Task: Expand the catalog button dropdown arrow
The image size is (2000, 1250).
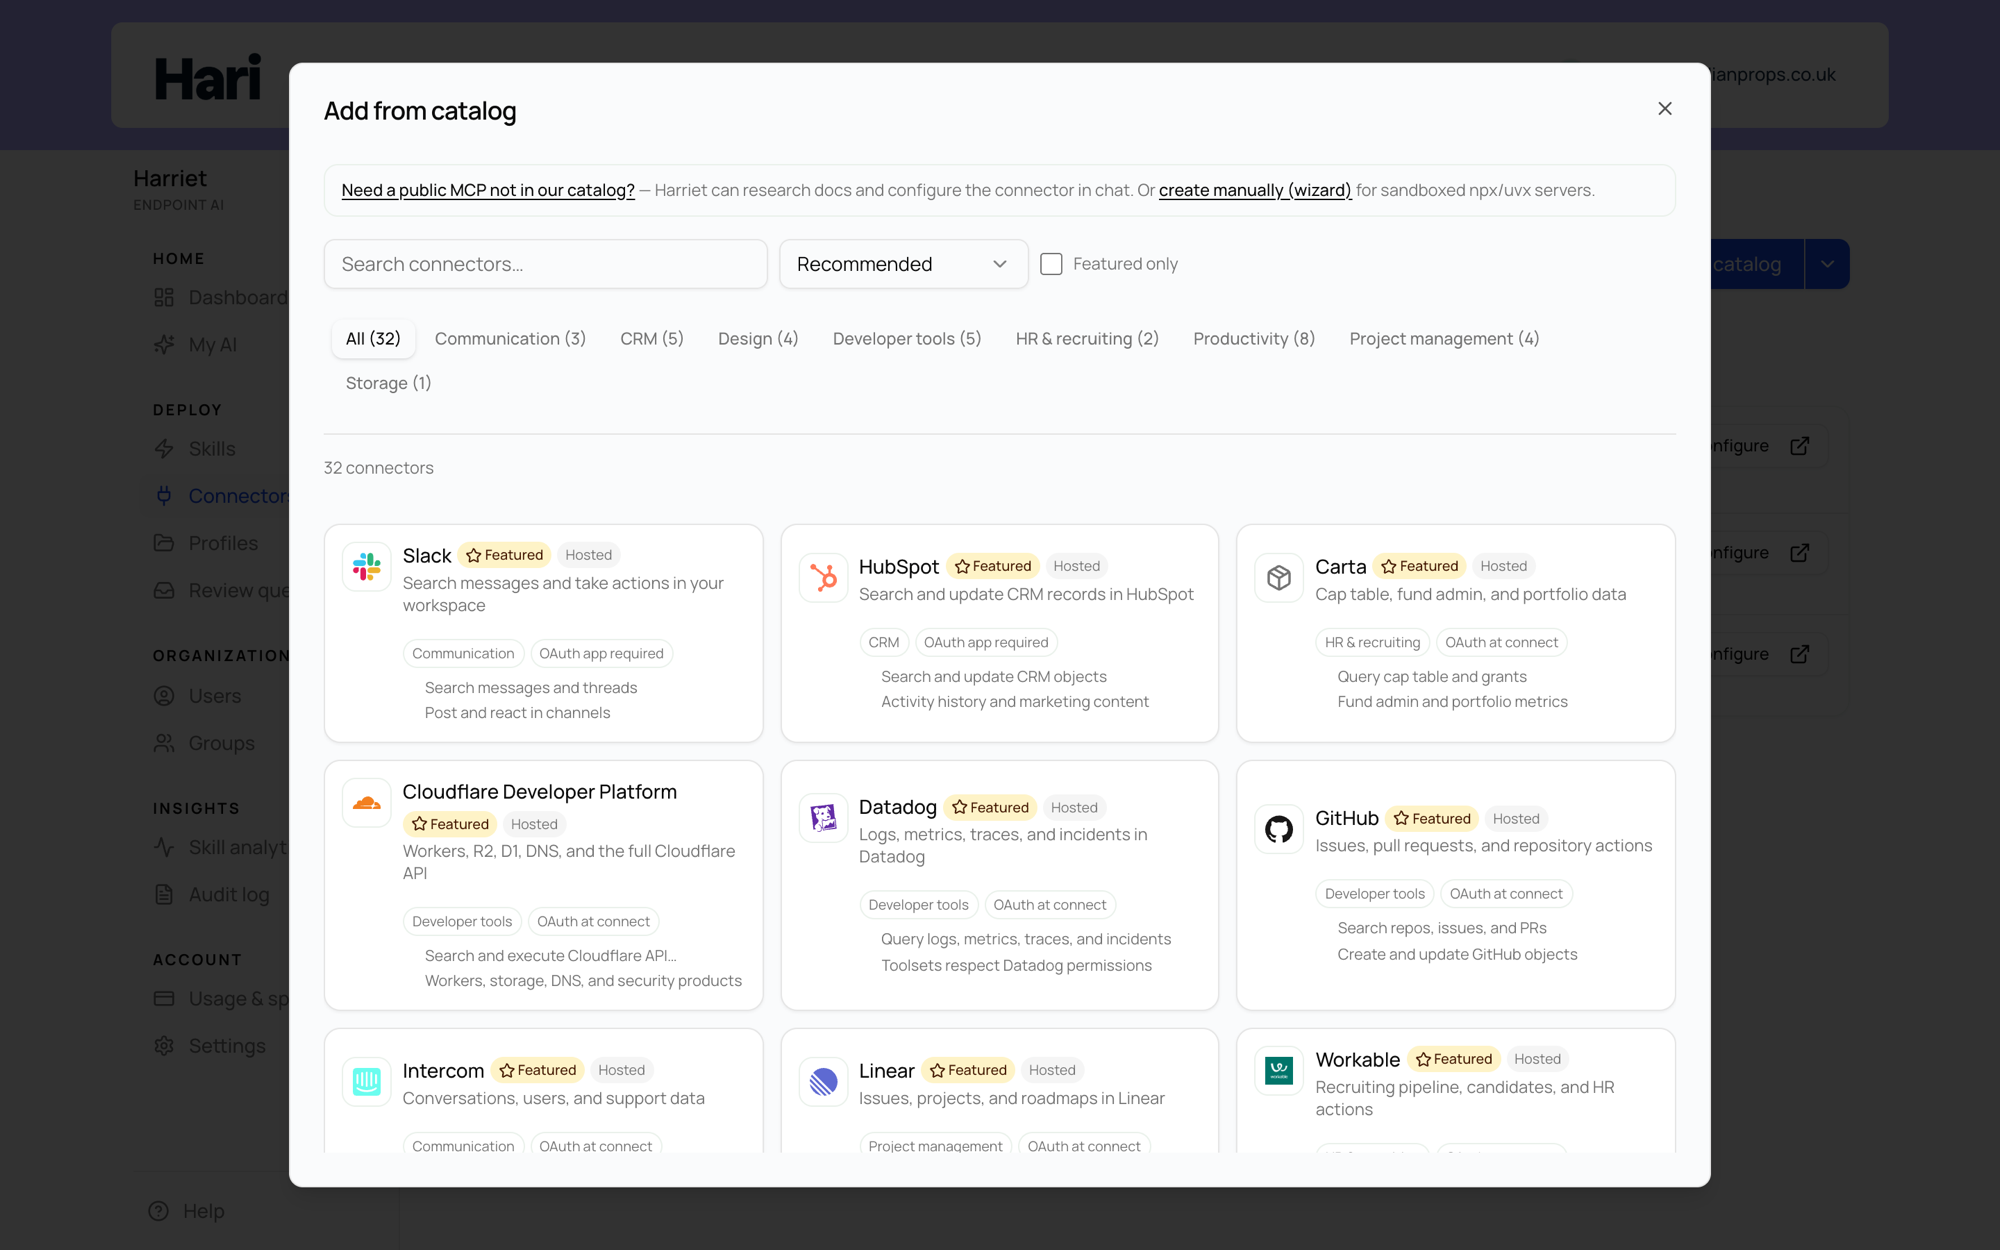Action: tap(1827, 264)
